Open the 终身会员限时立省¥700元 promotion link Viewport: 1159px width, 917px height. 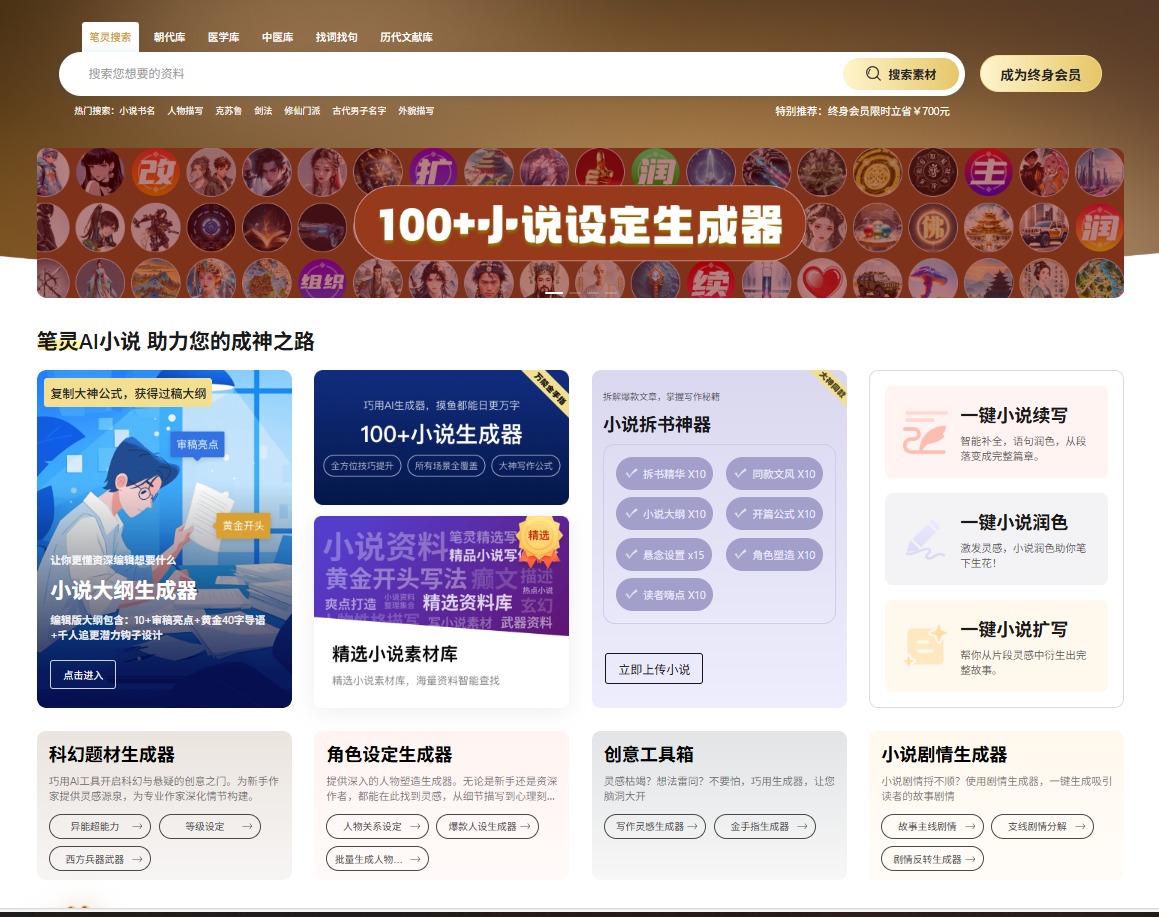(x=888, y=111)
